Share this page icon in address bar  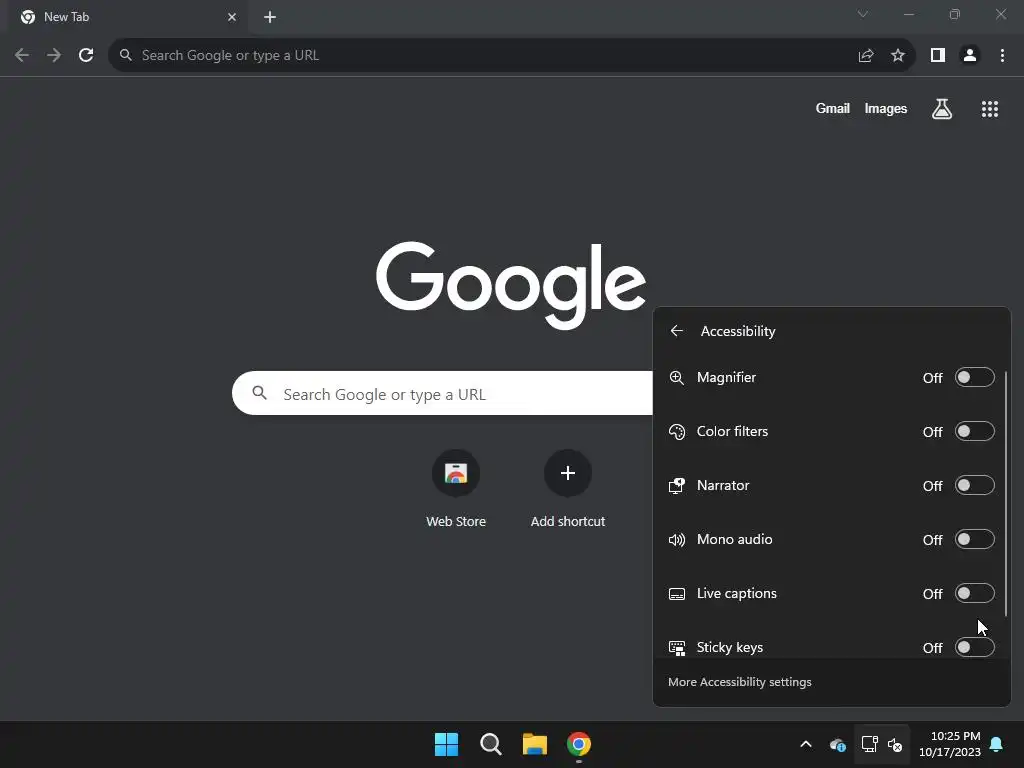(866, 56)
